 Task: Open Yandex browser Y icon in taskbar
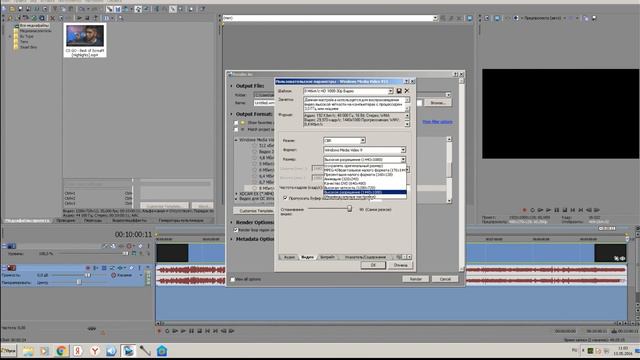[95, 351]
